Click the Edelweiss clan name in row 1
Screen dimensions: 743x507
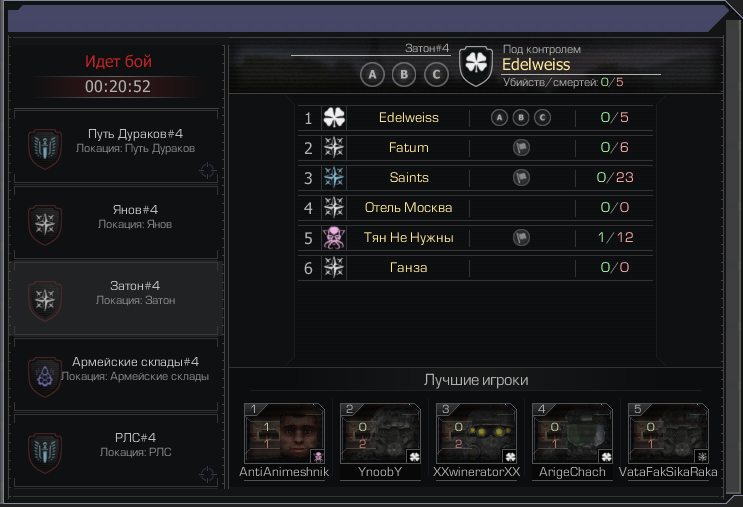[408, 118]
